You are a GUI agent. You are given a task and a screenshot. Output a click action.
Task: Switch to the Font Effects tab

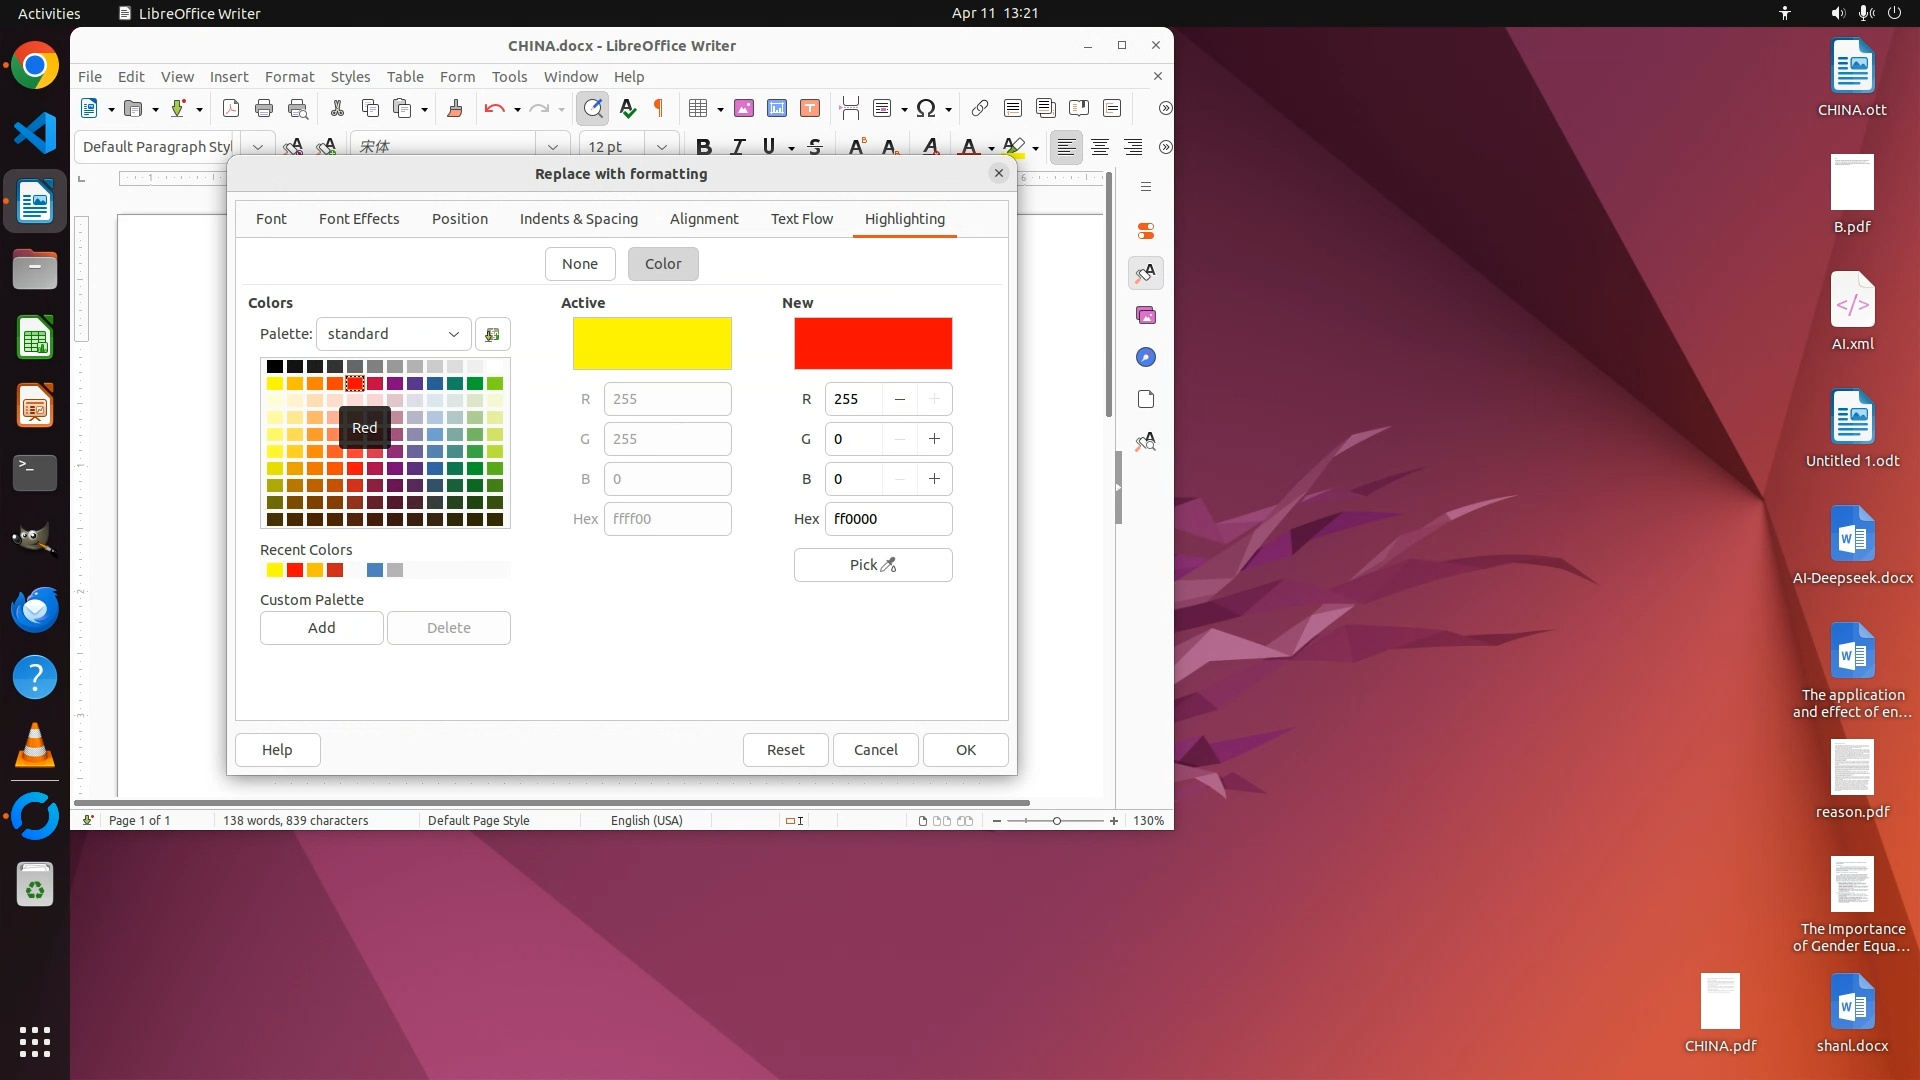point(359,219)
